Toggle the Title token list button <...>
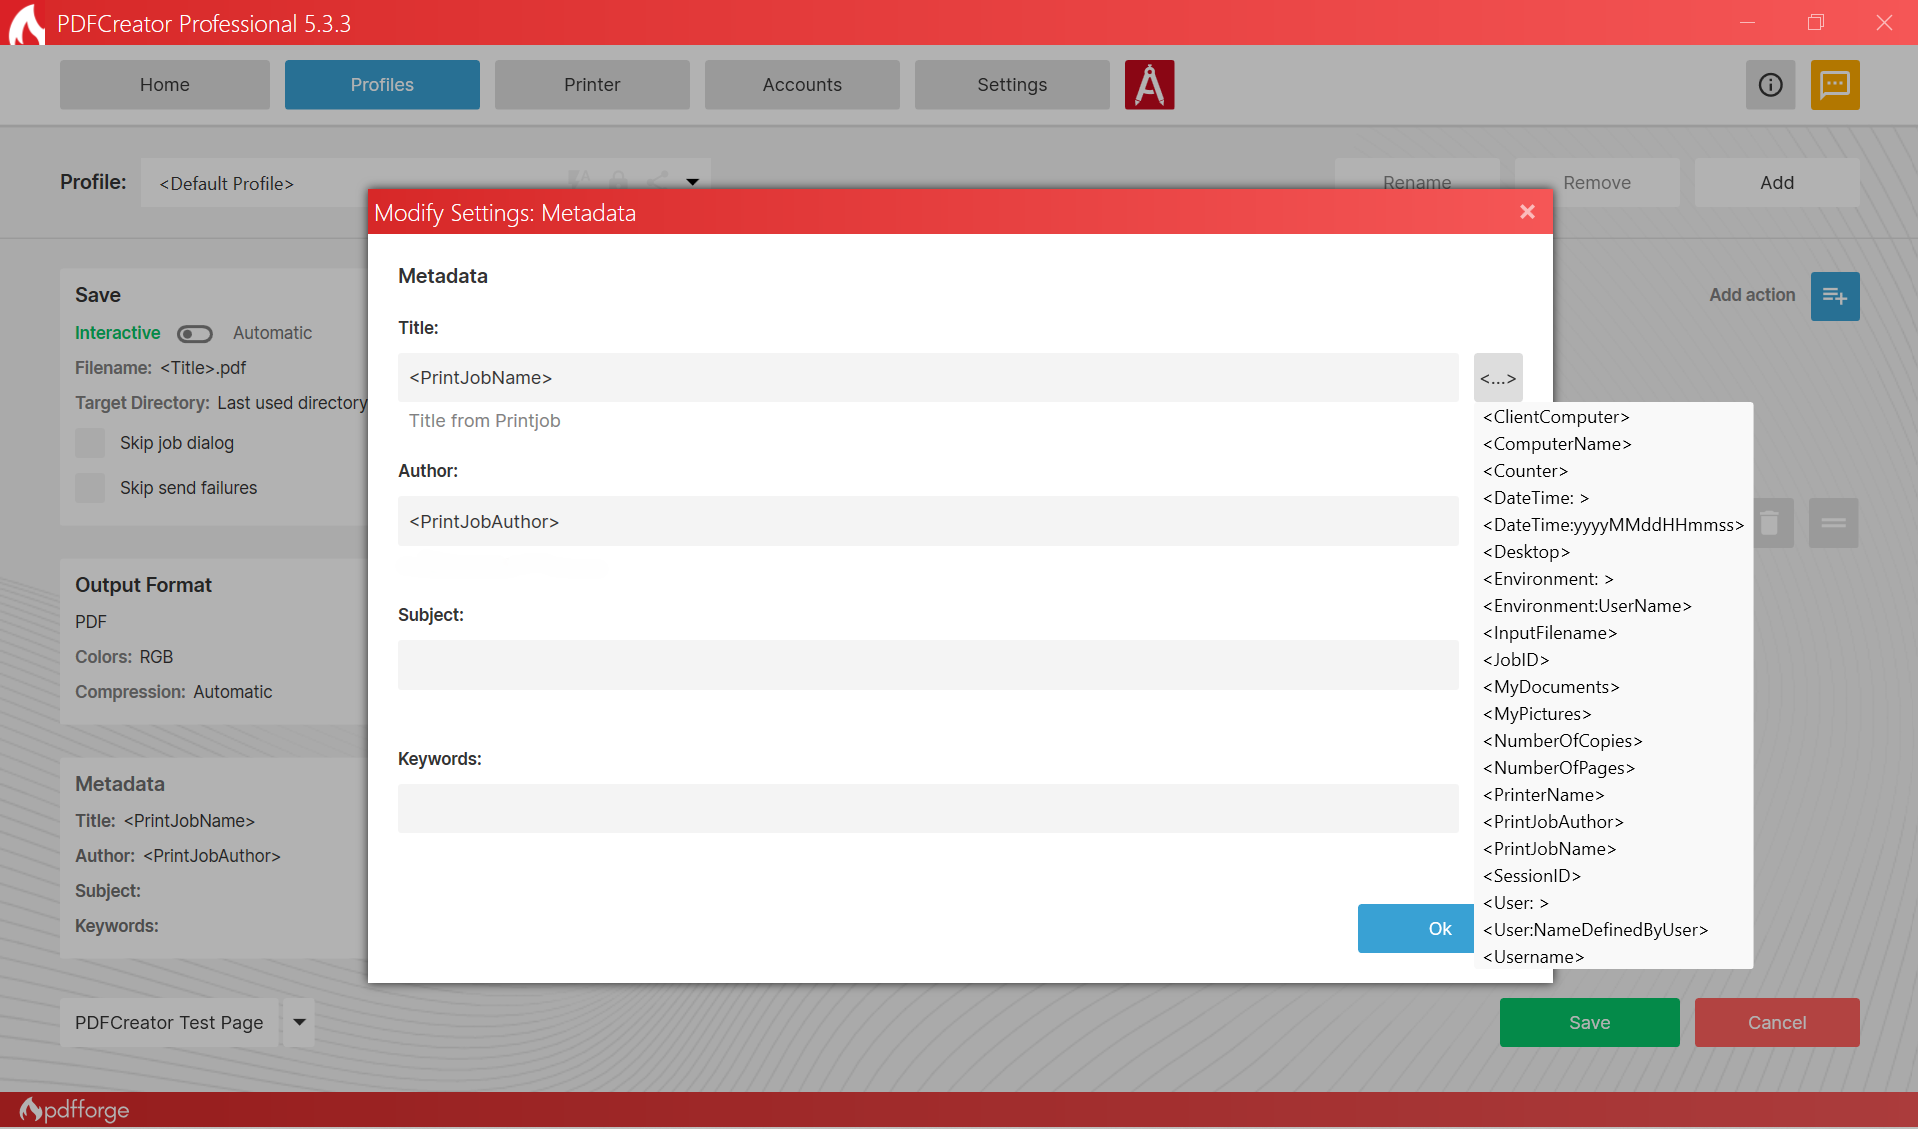The width and height of the screenshot is (1918, 1129). click(1498, 378)
